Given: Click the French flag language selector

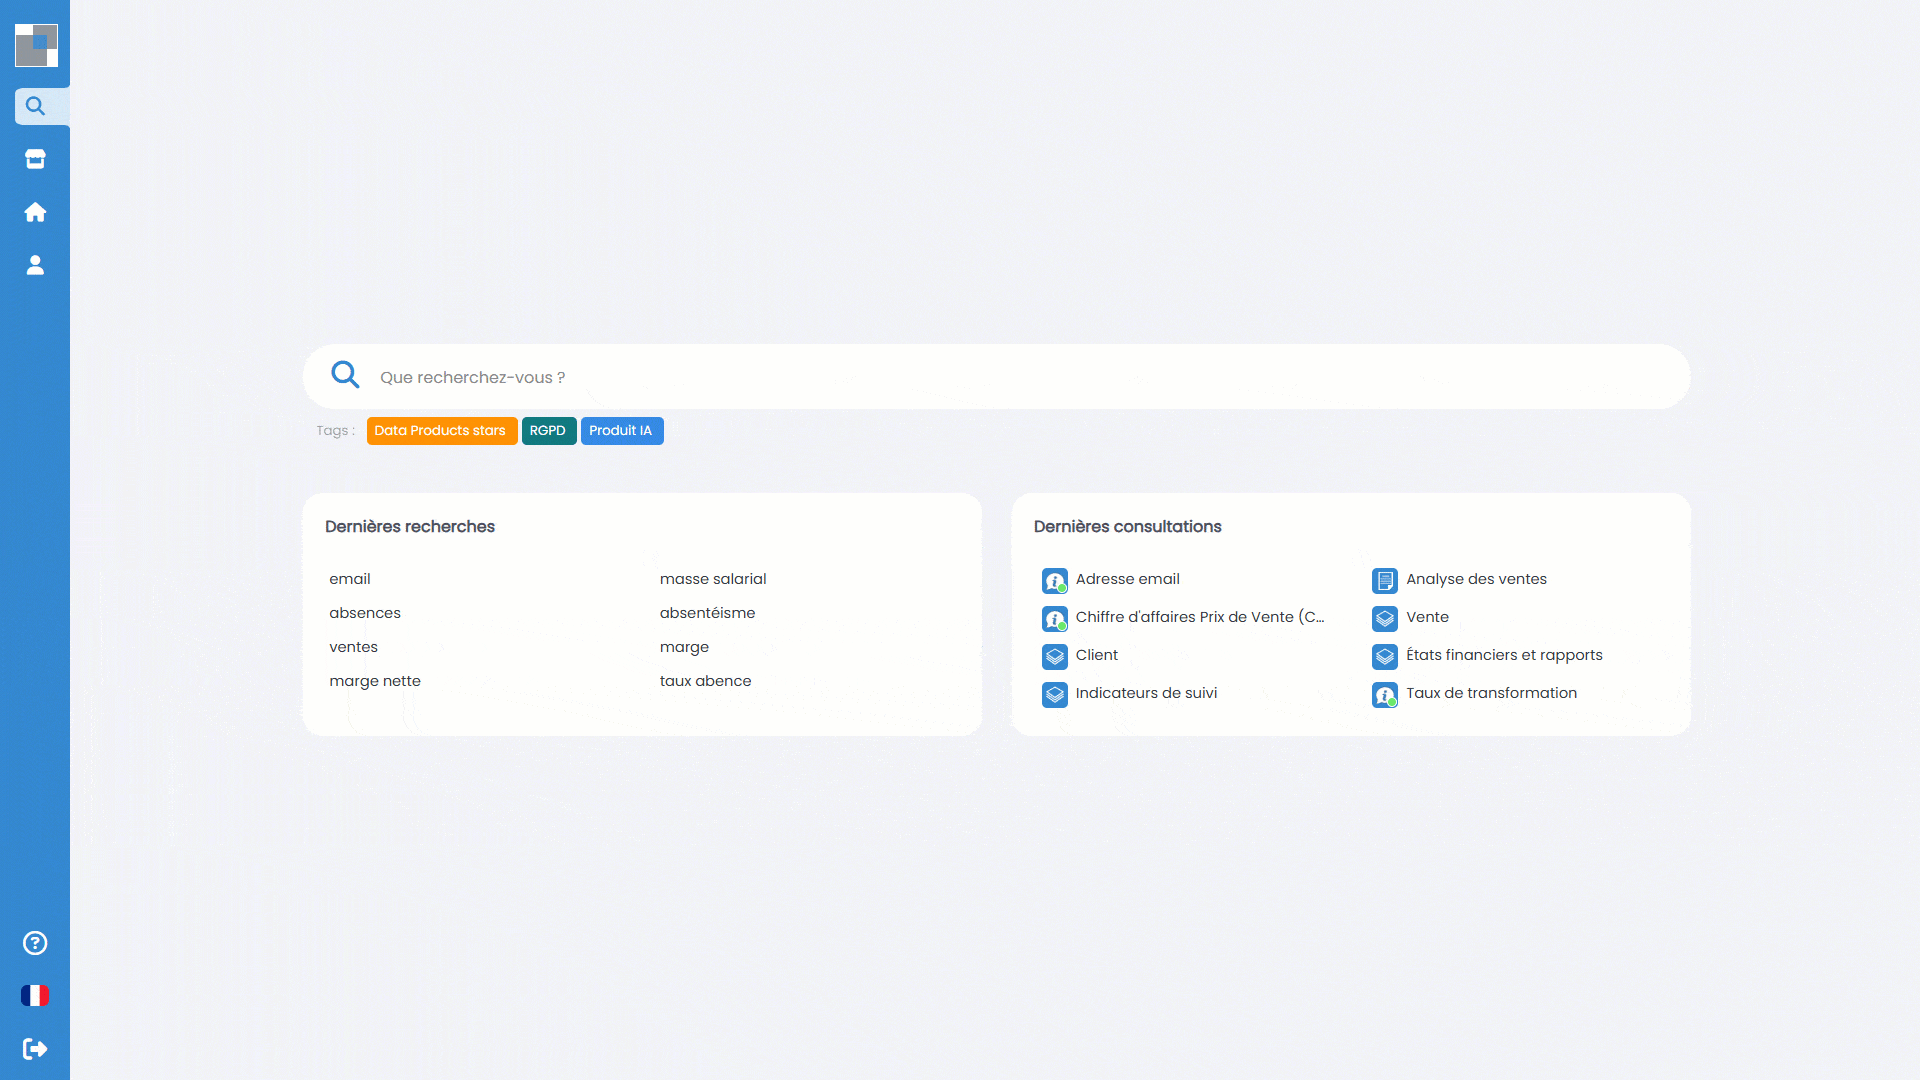Looking at the screenshot, I should click(35, 996).
